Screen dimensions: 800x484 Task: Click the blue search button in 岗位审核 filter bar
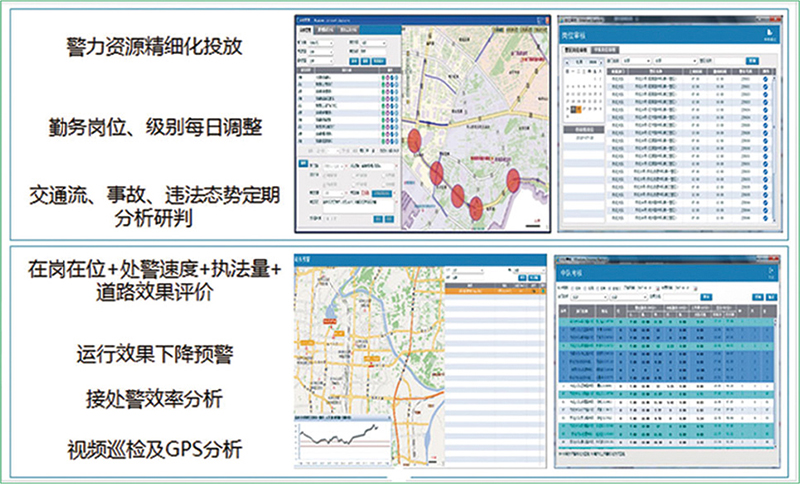(x=752, y=60)
